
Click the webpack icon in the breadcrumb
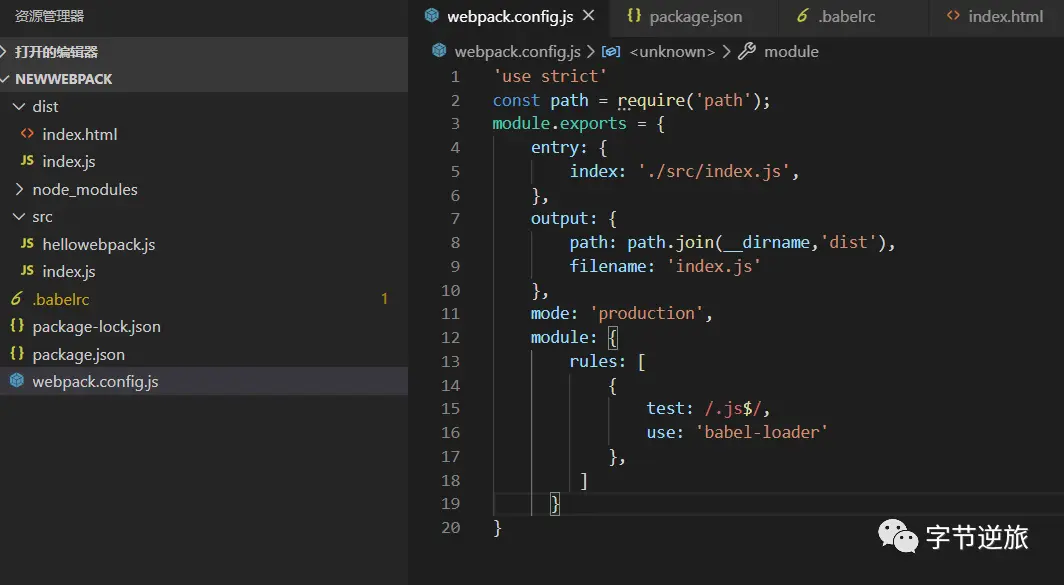(x=439, y=51)
